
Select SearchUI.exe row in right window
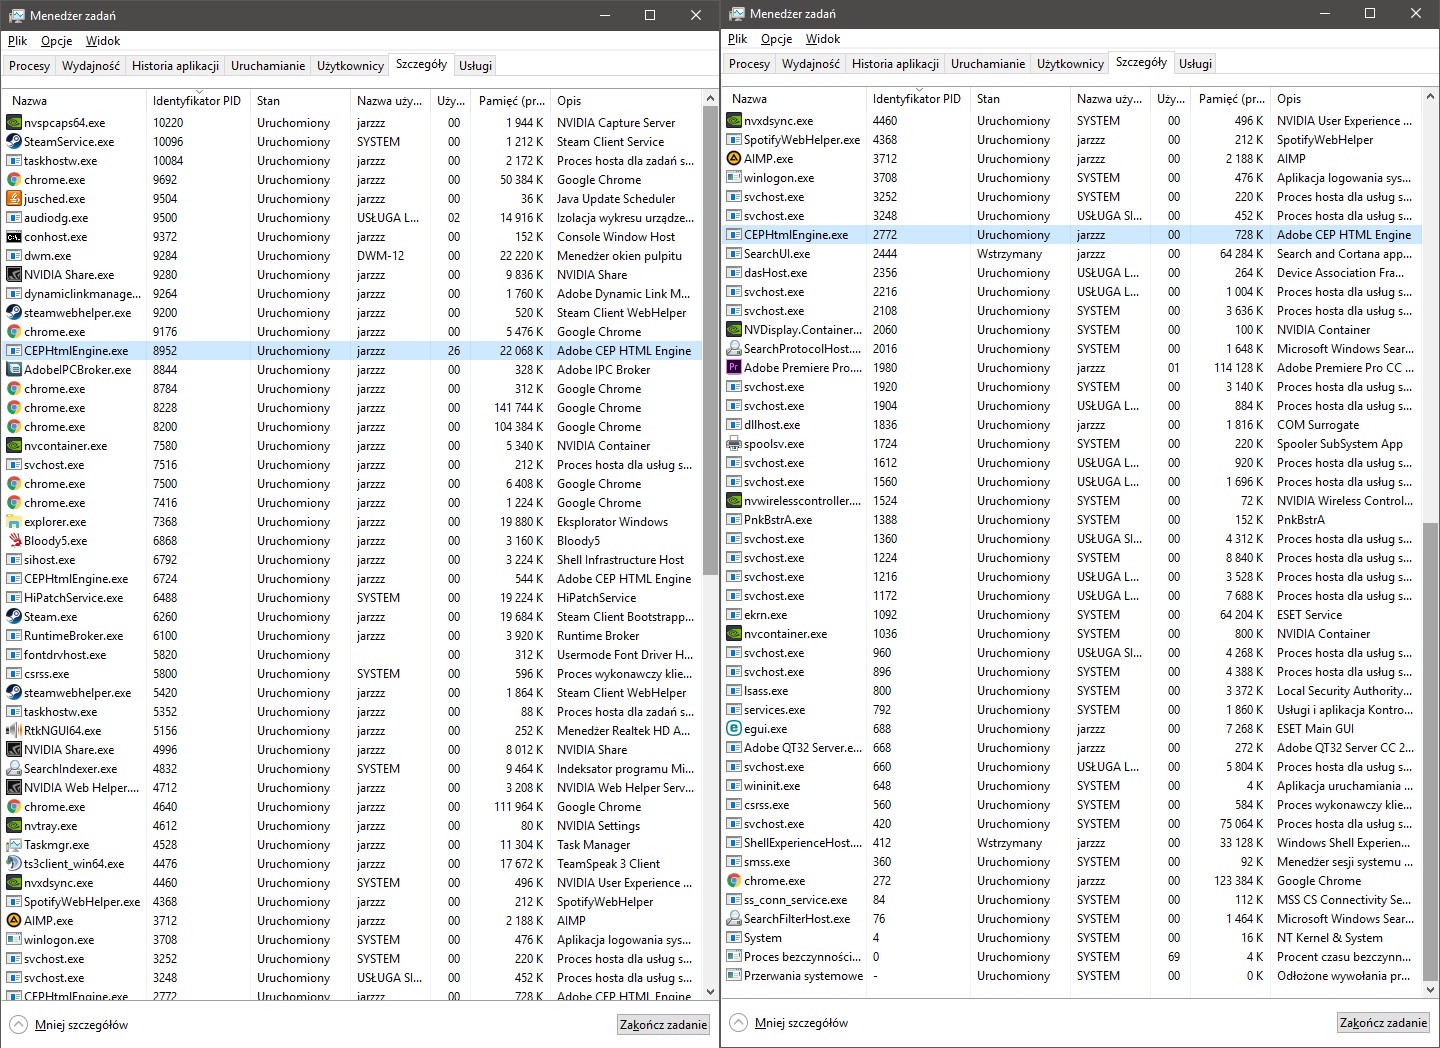pyautogui.click(x=1072, y=254)
